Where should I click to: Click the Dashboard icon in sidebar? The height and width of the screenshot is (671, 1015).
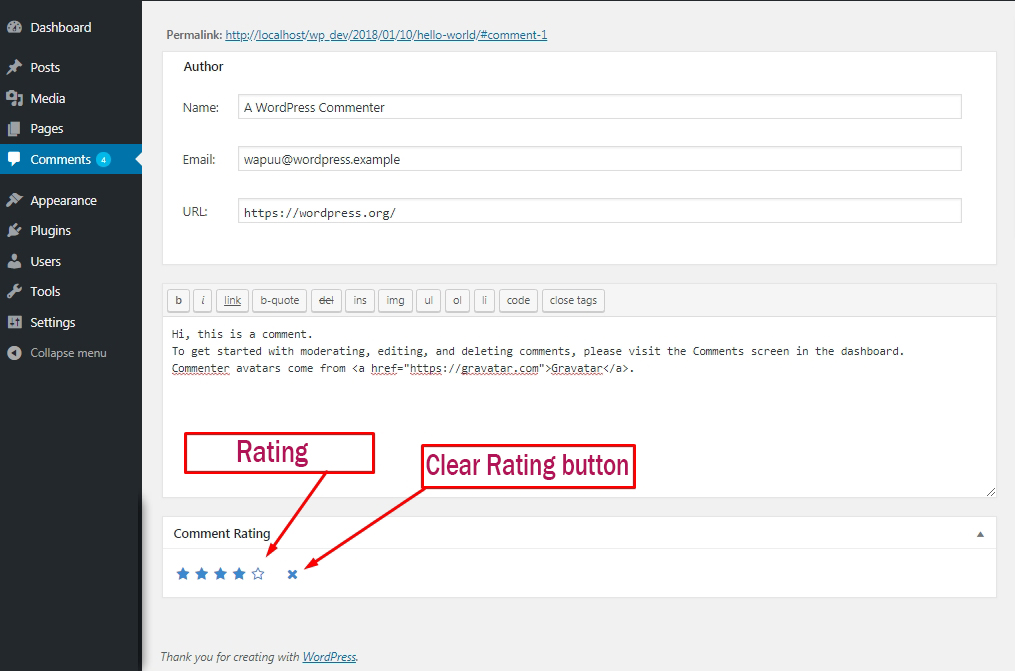(14, 27)
